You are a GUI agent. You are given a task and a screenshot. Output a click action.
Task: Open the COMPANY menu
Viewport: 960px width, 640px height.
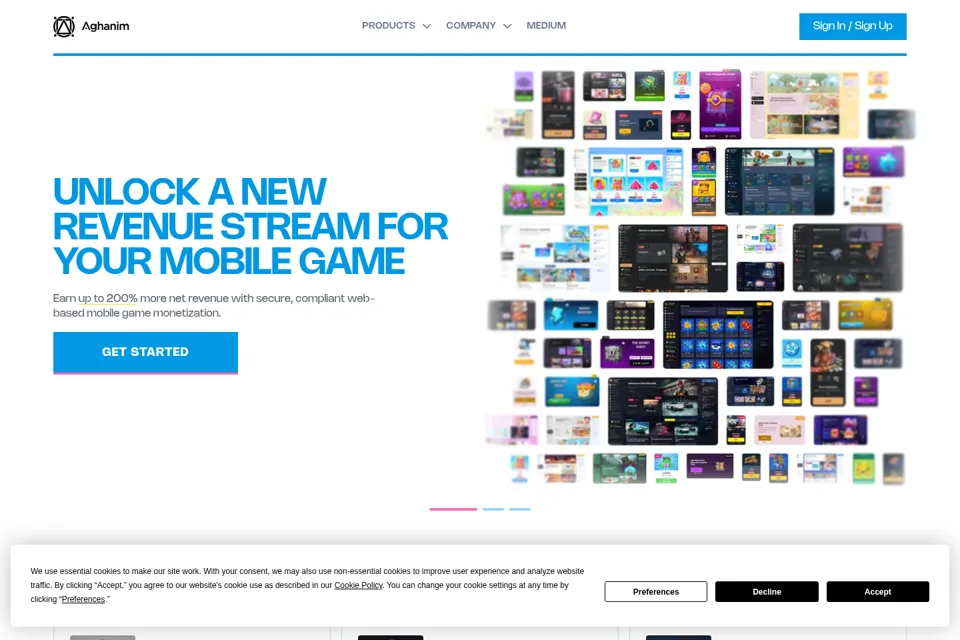click(x=471, y=26)
